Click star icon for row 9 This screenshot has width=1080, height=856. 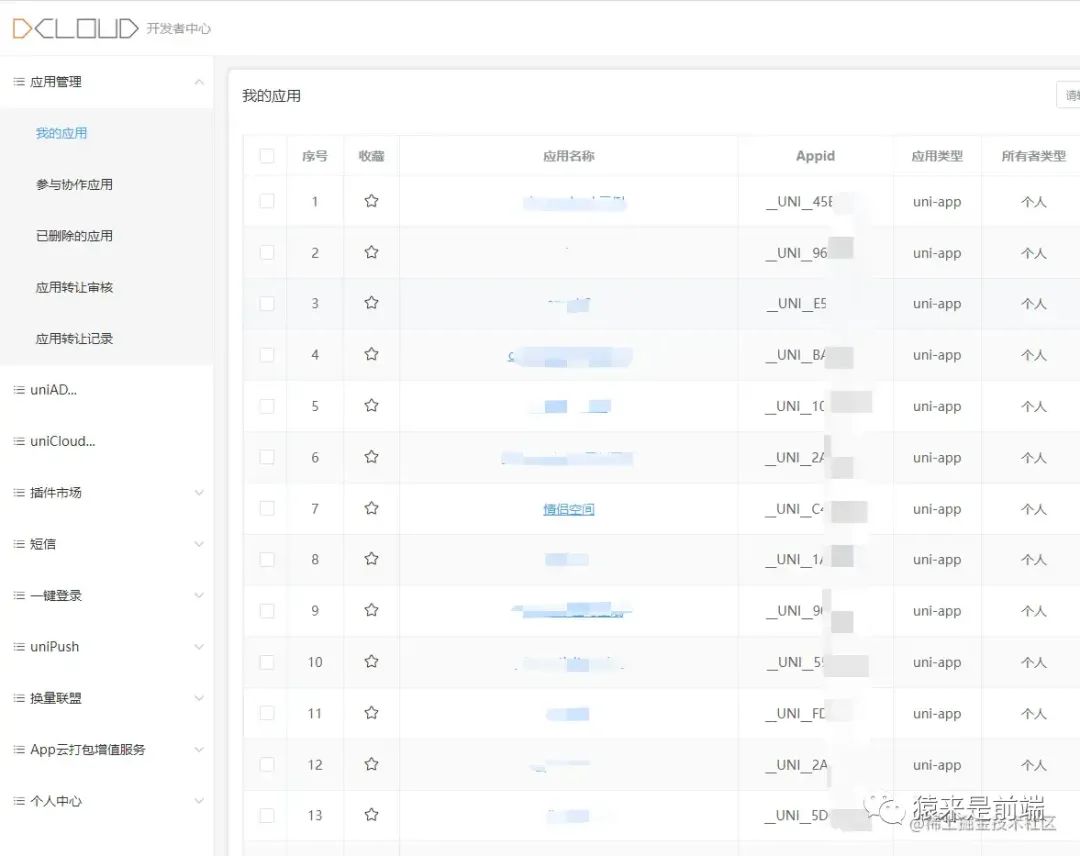[371, 610]
